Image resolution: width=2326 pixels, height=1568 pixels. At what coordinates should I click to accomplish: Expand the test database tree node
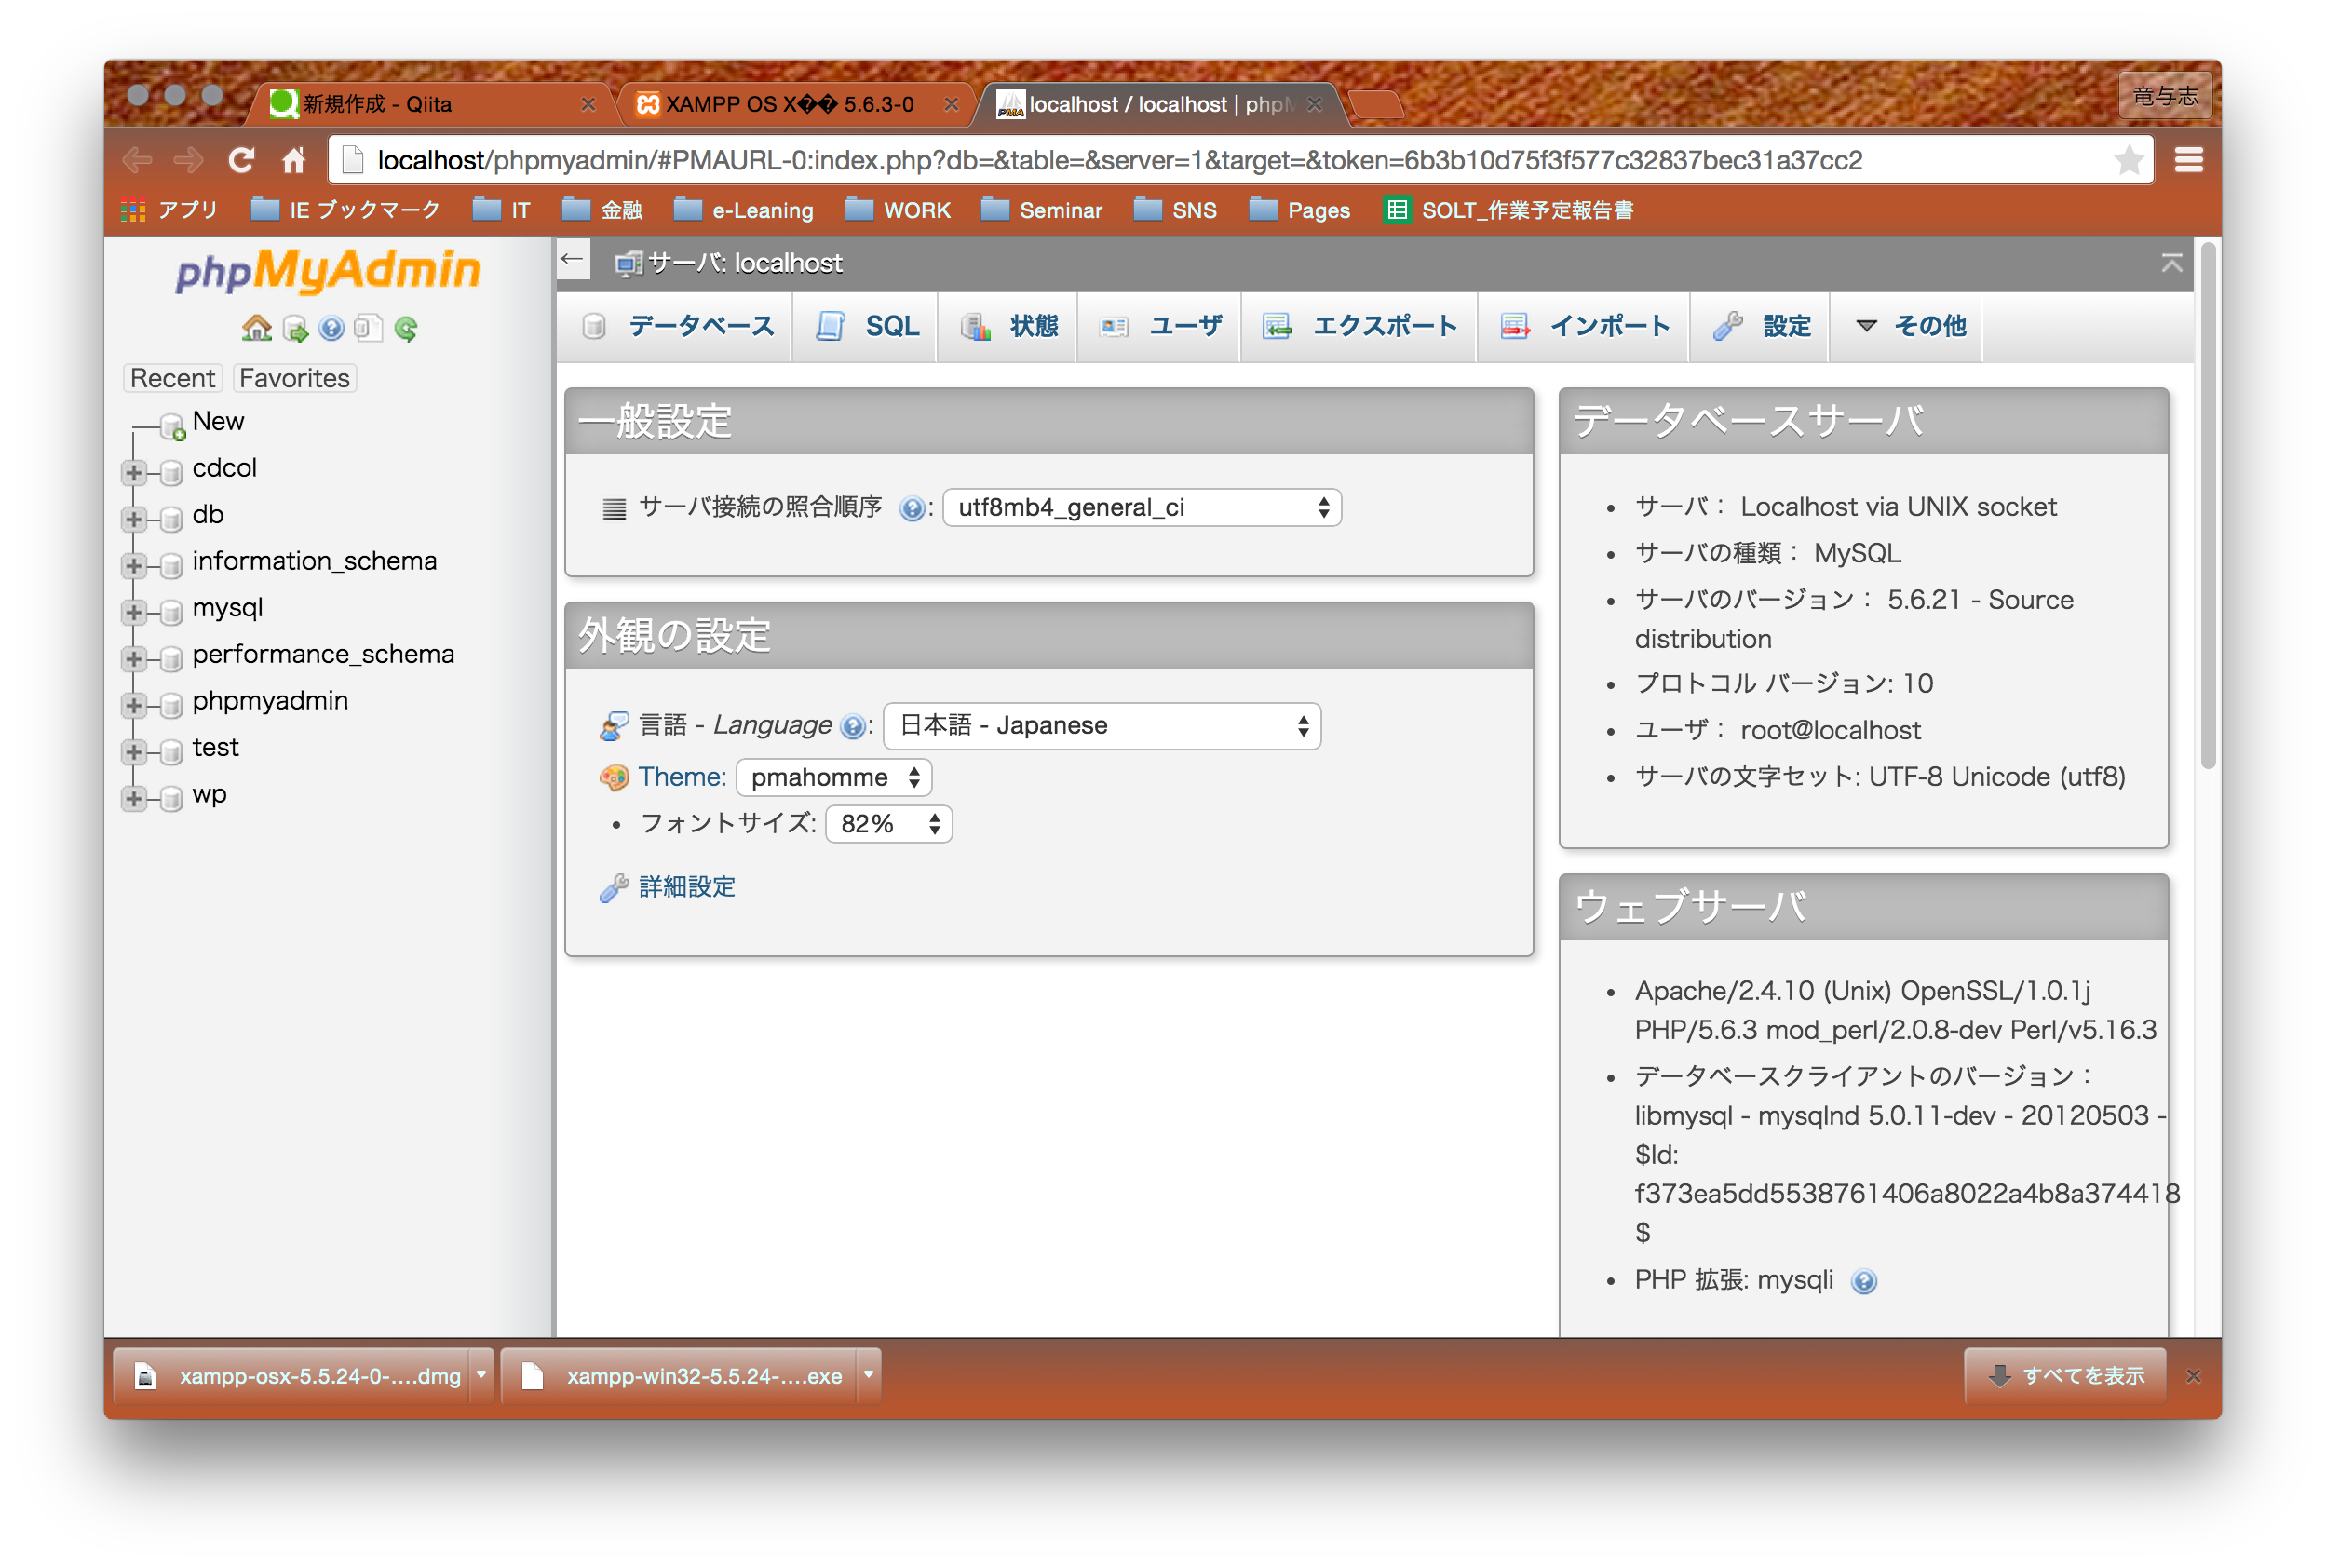pyautogui.click(x=134, y=751)
